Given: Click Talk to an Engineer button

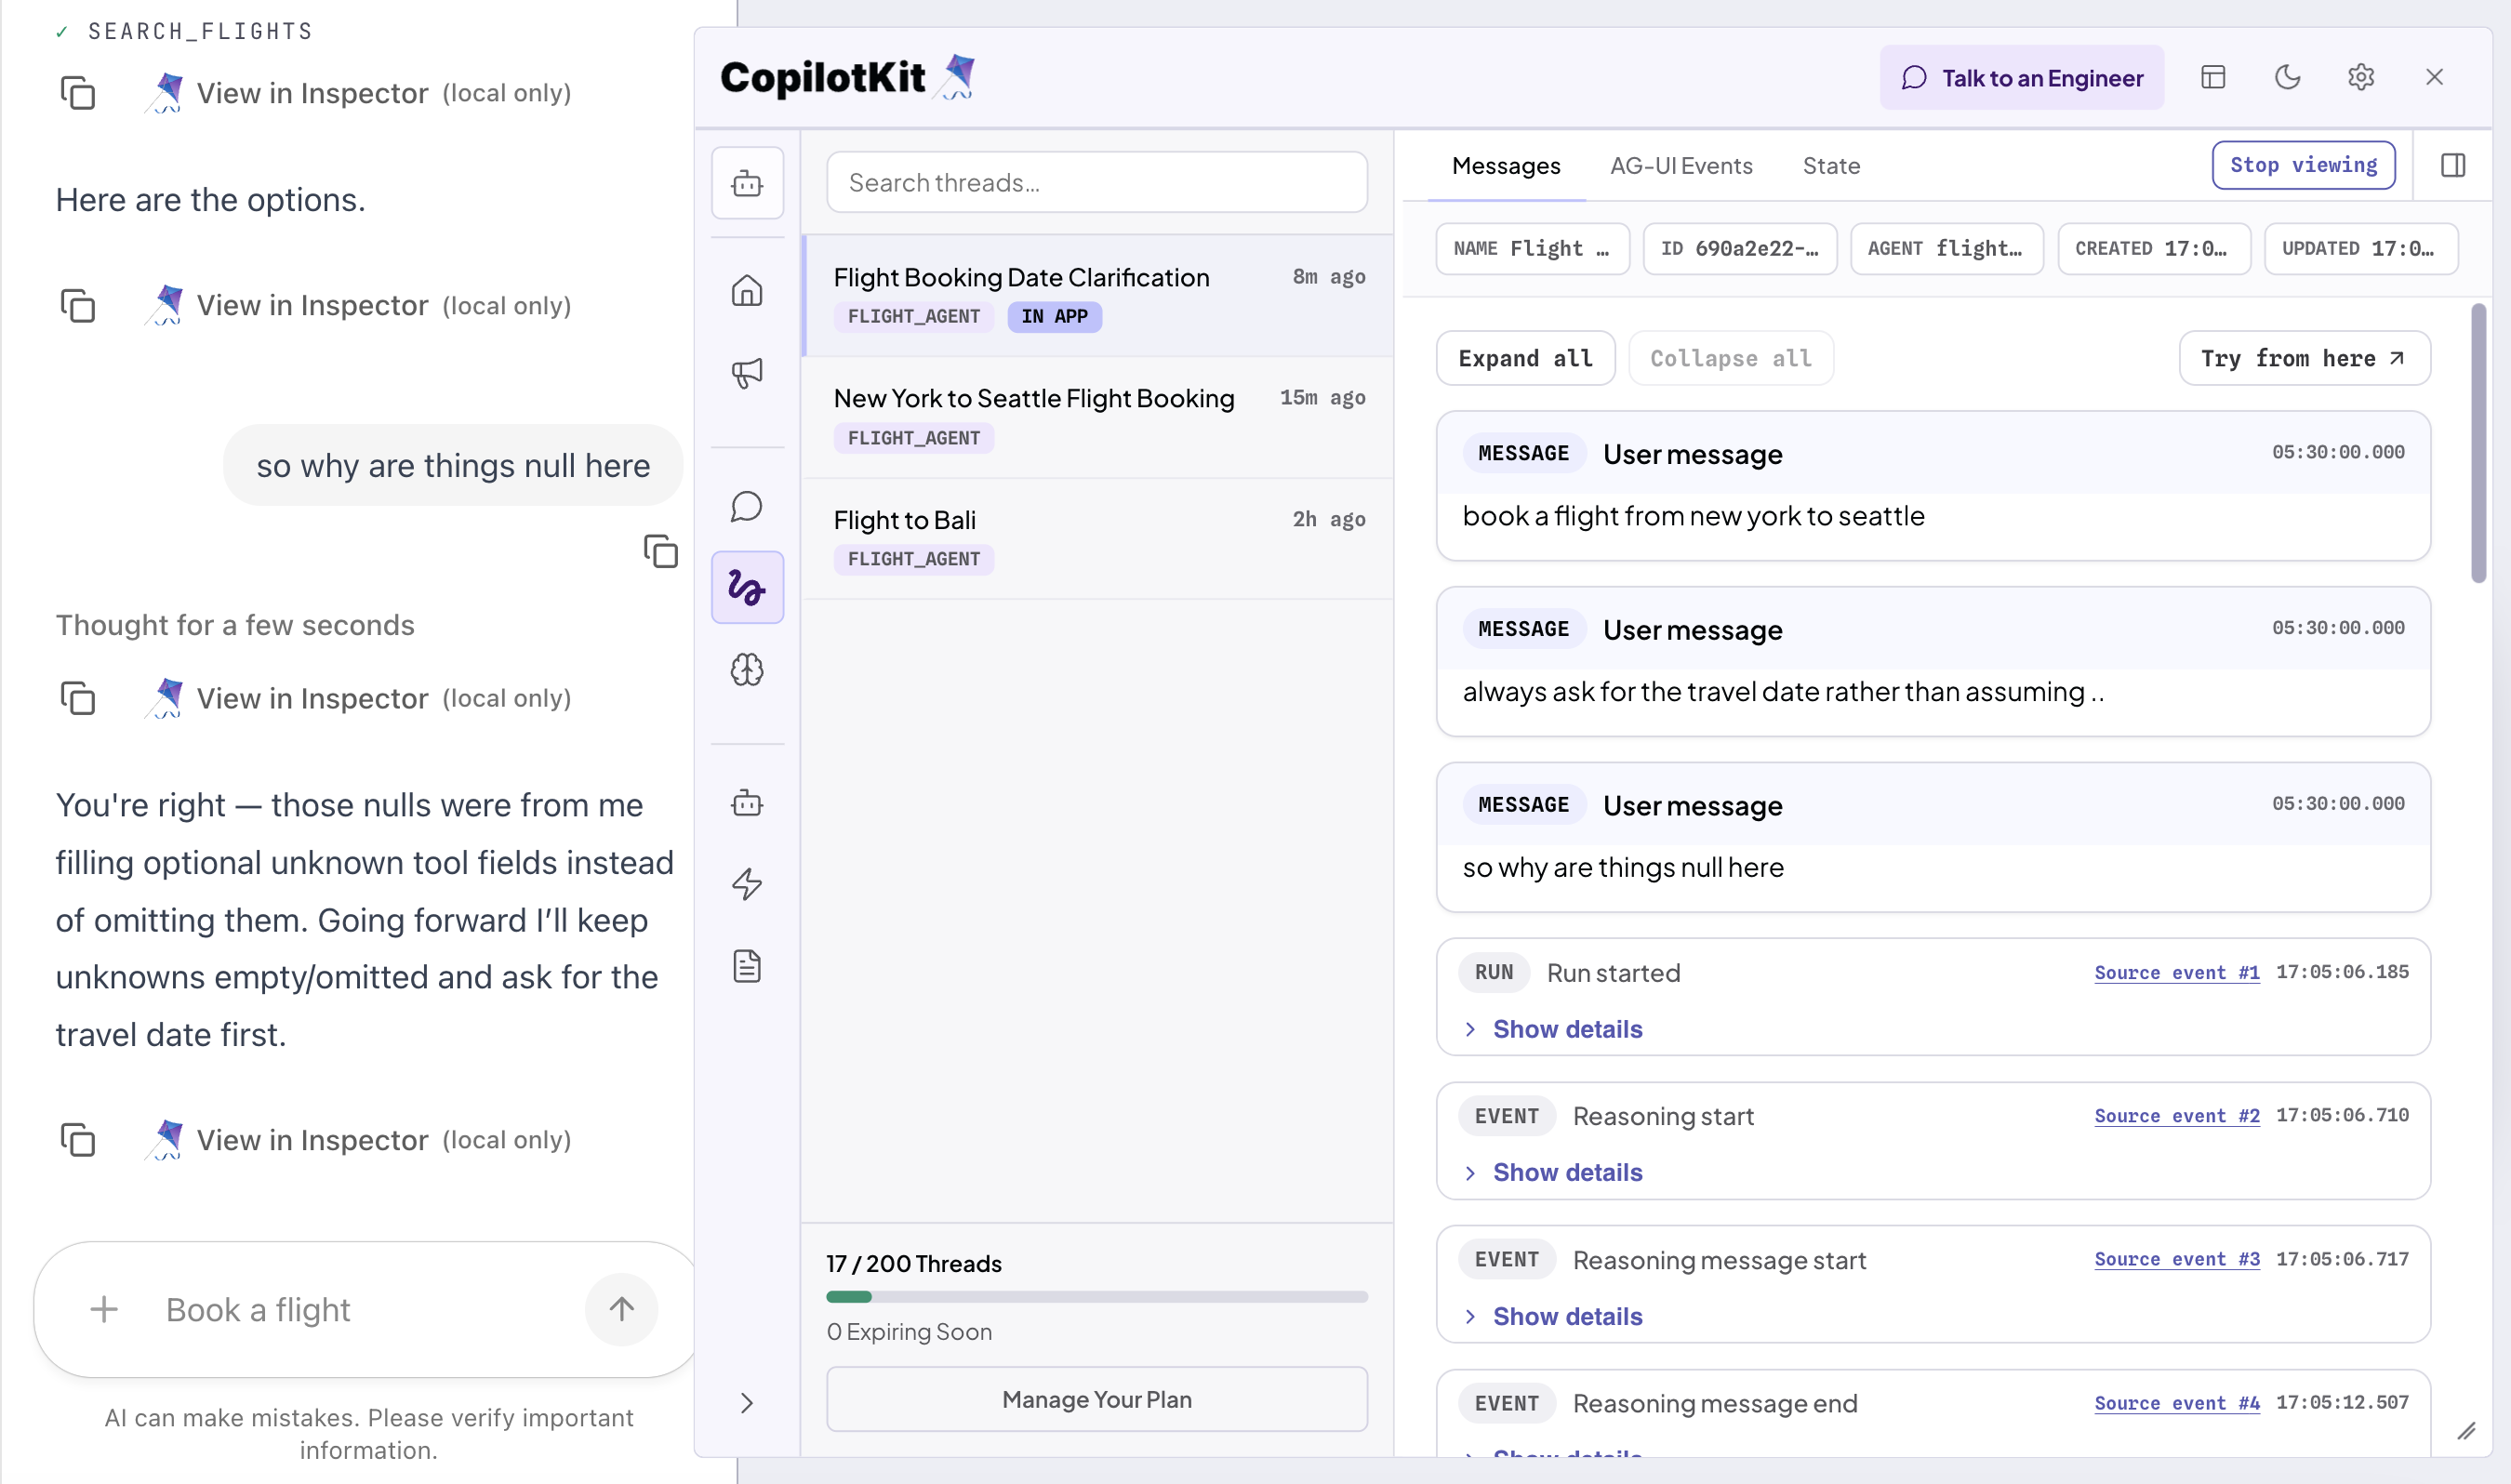Looking at the screenshot, I should point(2022,77).
